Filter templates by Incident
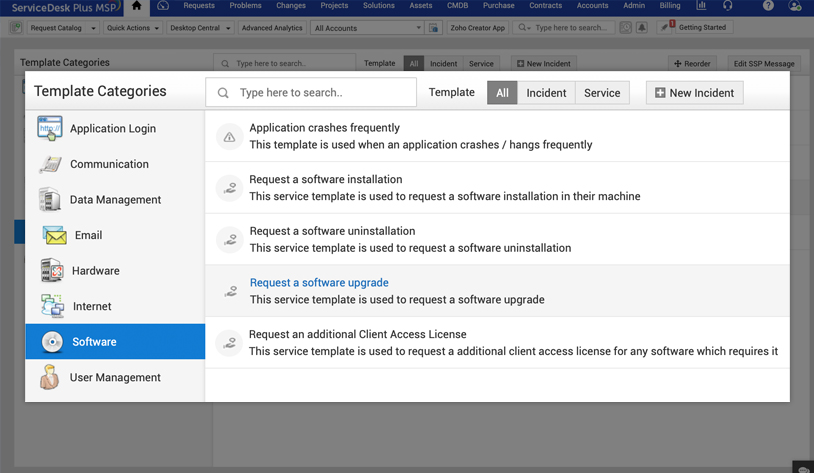814x473 pixels. point(546,93)
